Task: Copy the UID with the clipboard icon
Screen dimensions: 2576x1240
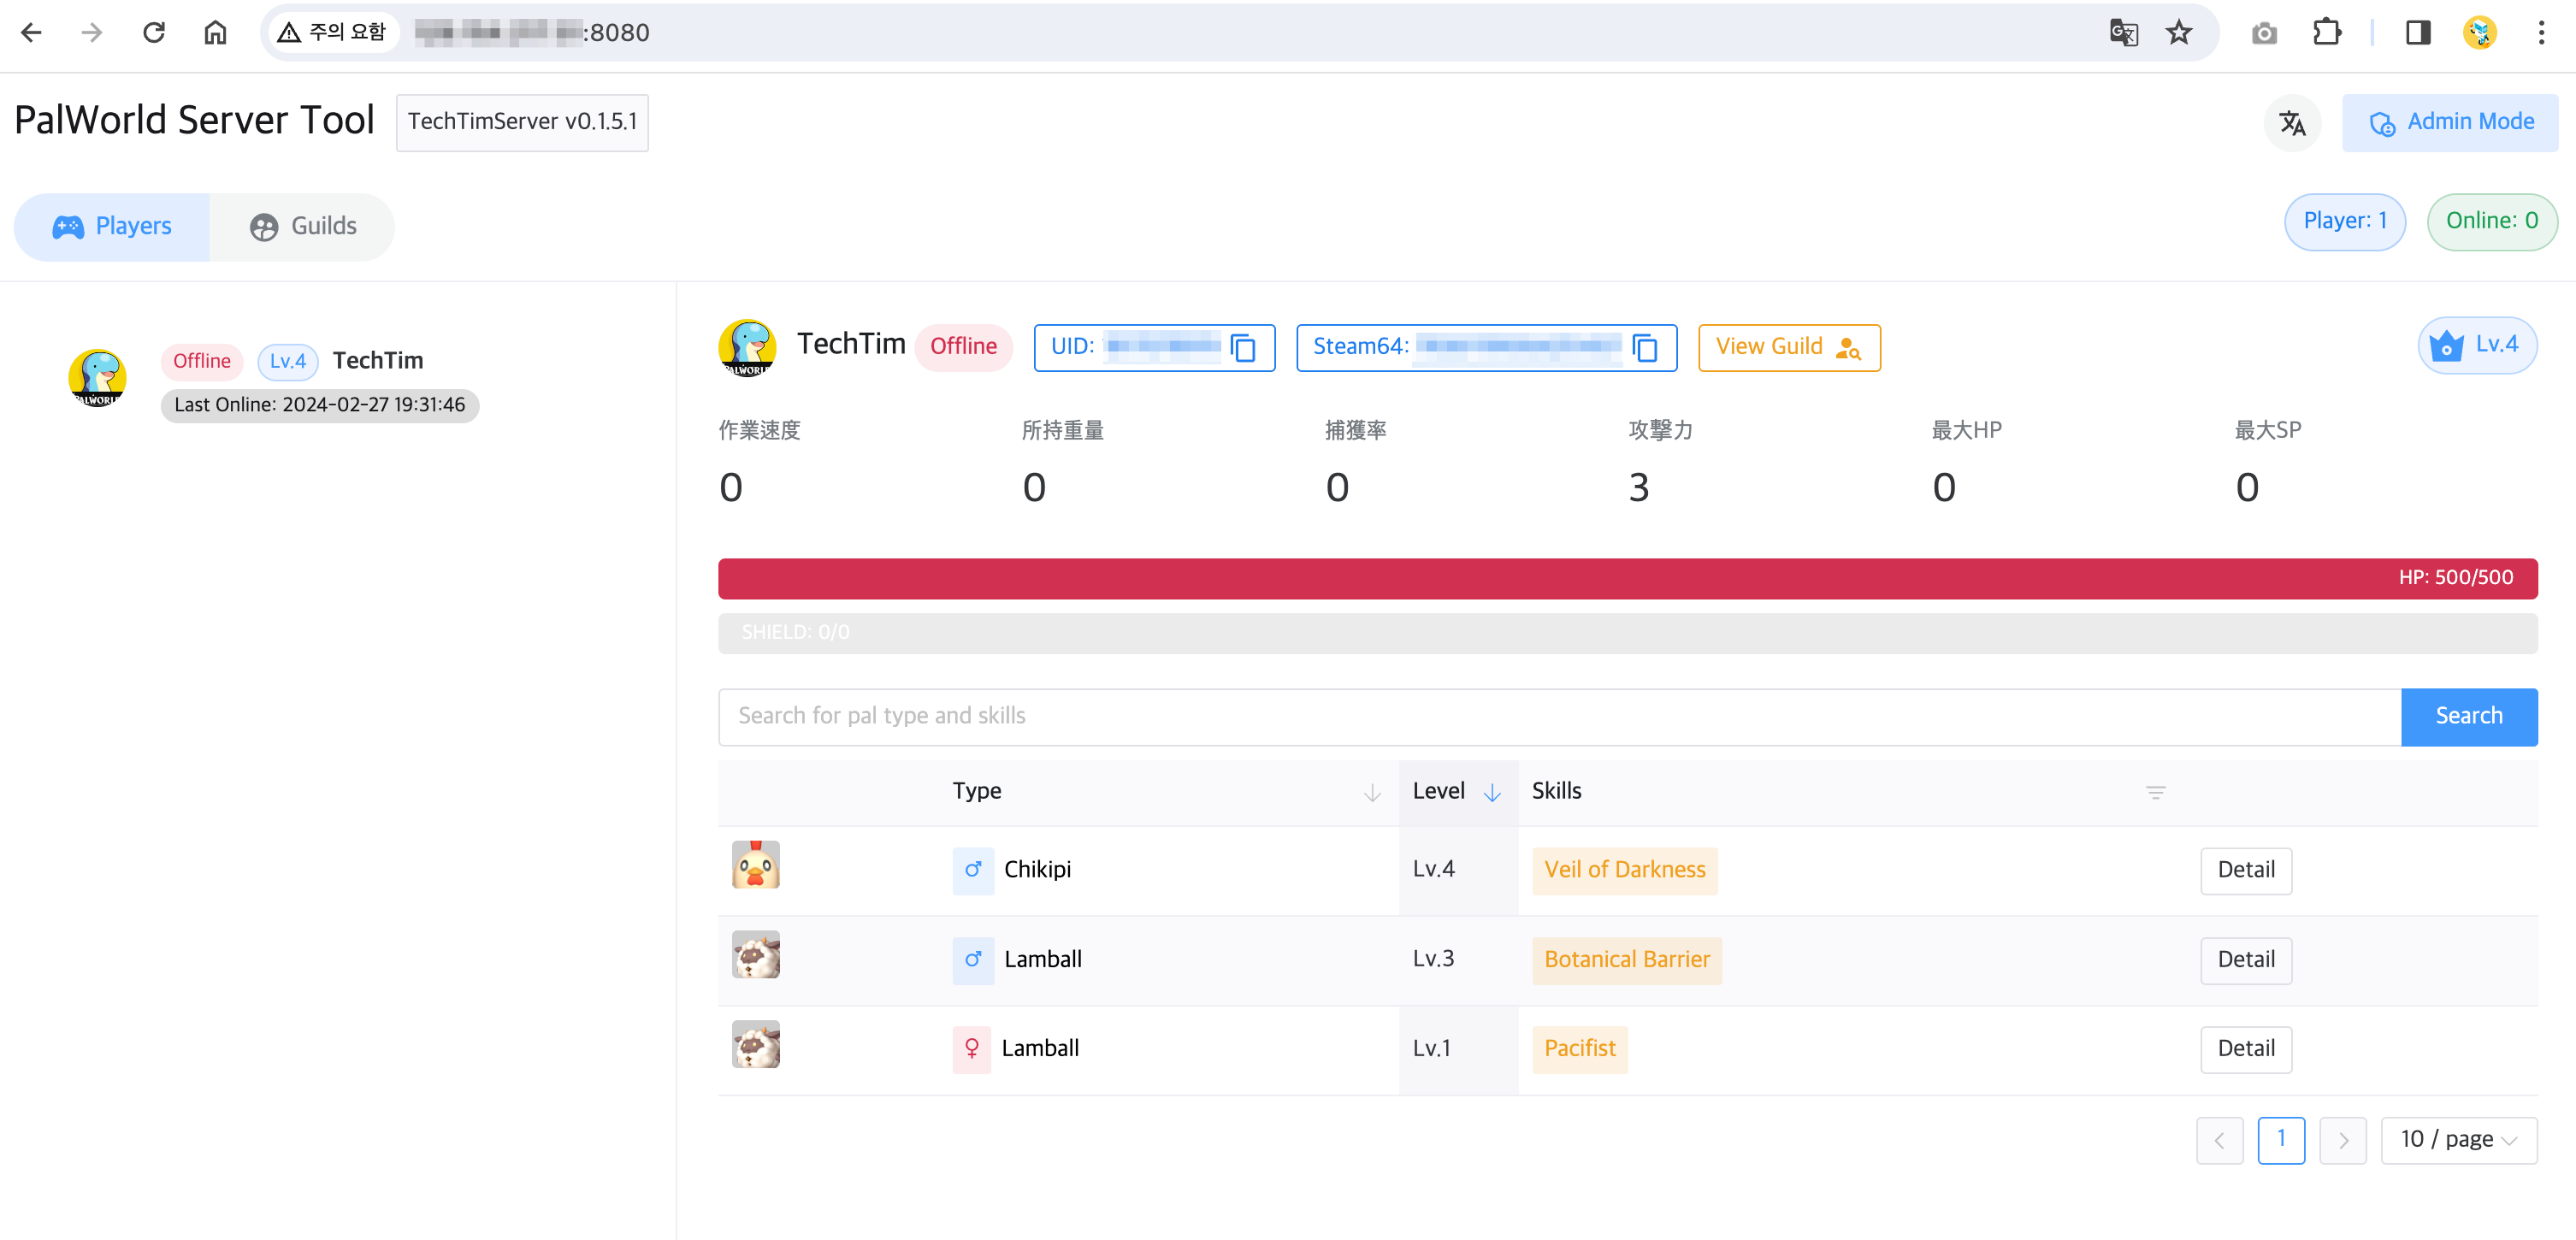Action: coord(1243,347)
